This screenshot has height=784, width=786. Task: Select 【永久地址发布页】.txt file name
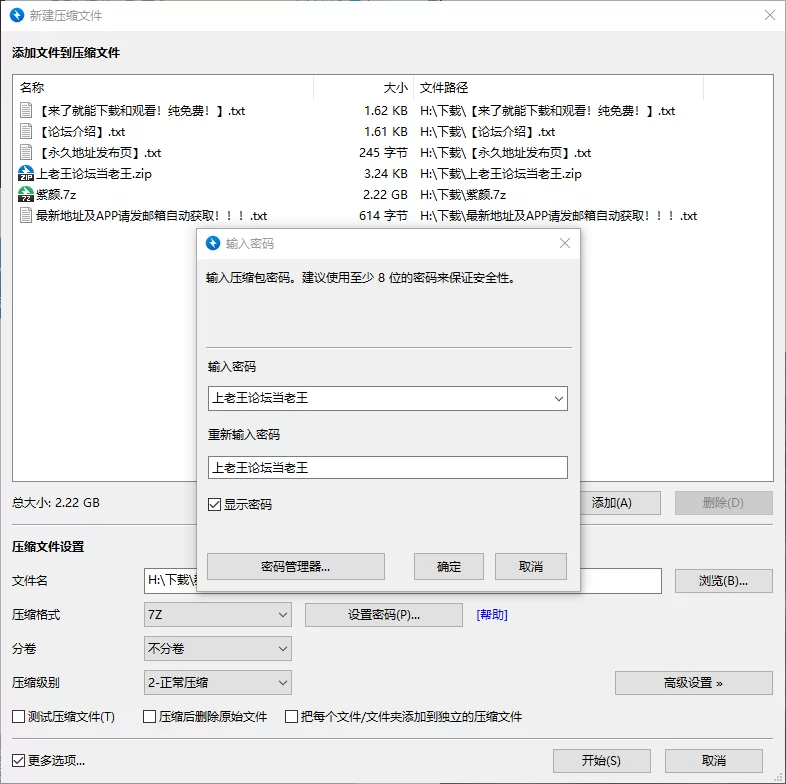pyautogui.click(x=99, y=152)
